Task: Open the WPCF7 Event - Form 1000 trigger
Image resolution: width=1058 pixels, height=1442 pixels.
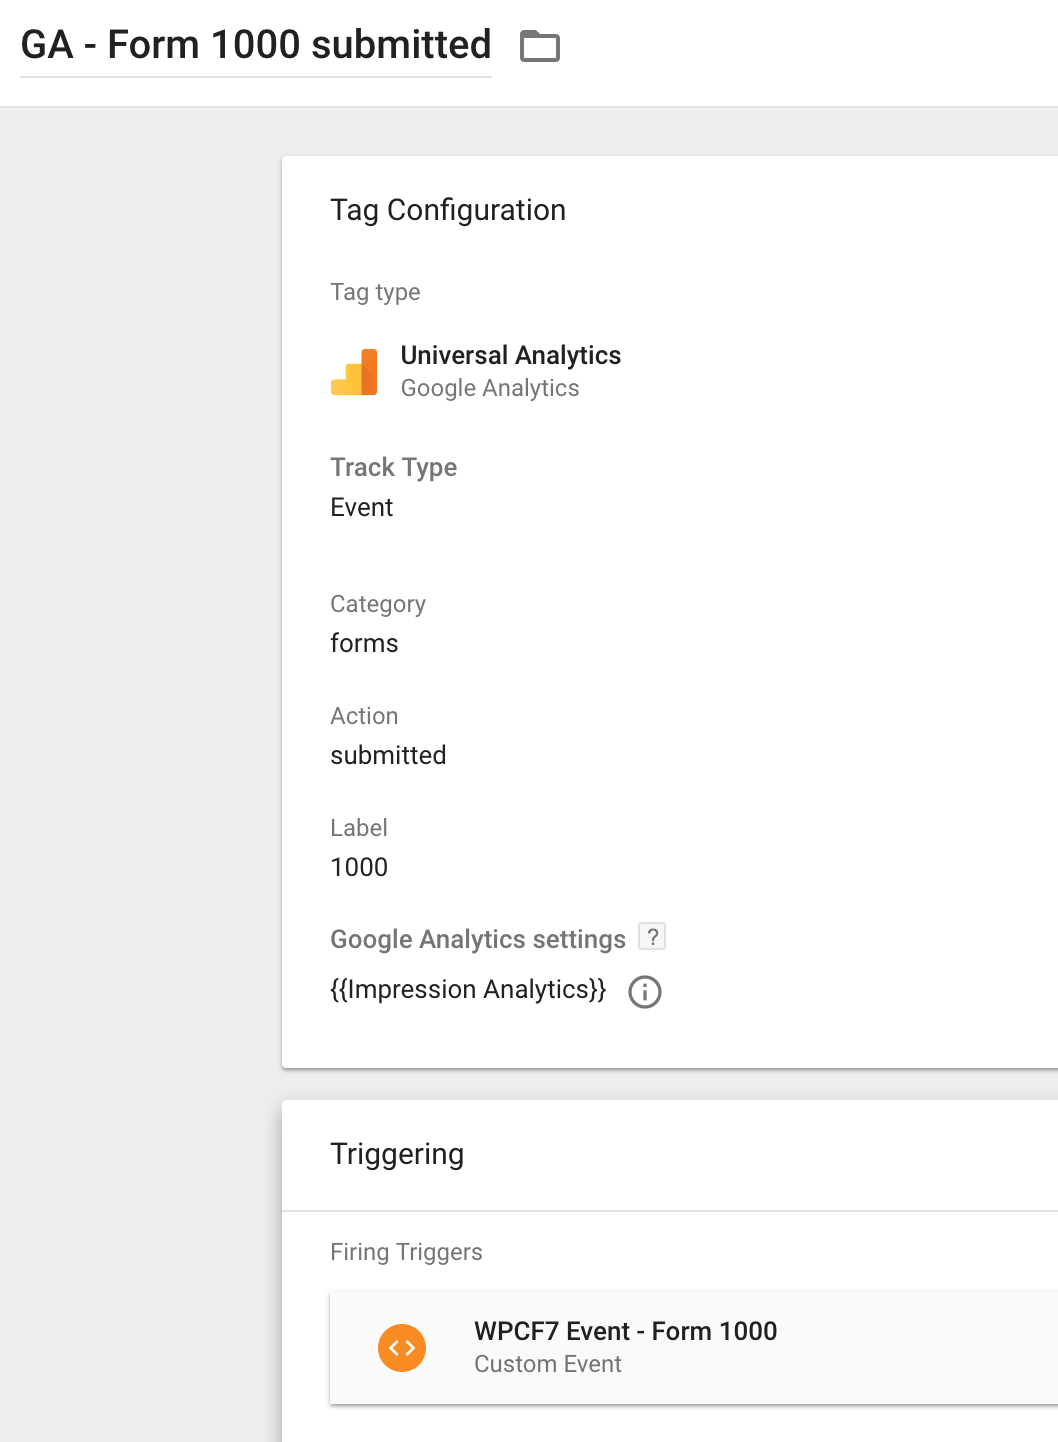Action: click(694, 1348)
